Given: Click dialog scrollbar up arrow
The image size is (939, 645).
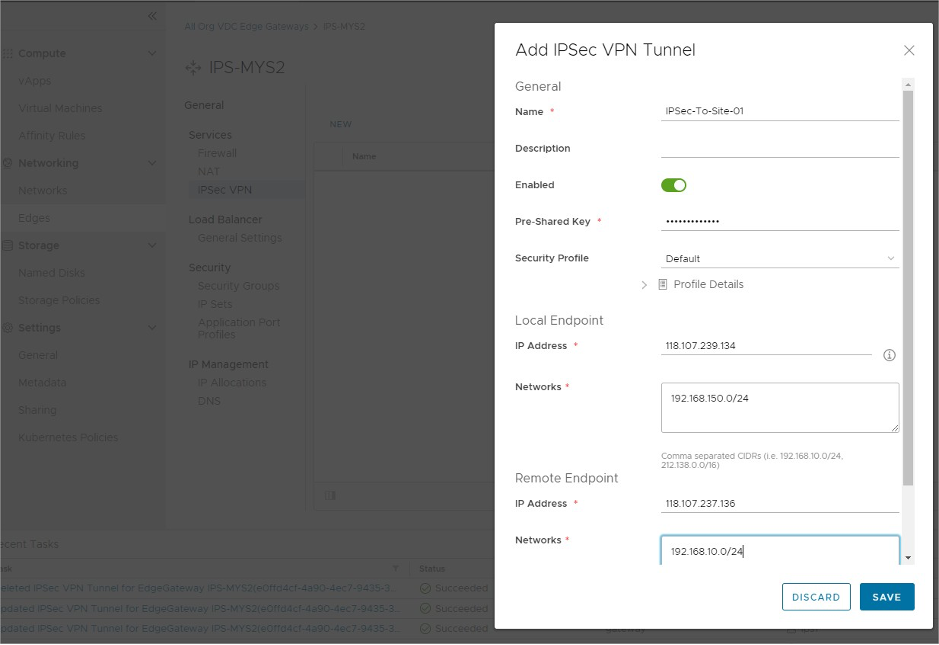Looking at the screenshot, I should (x=908, y=85).
